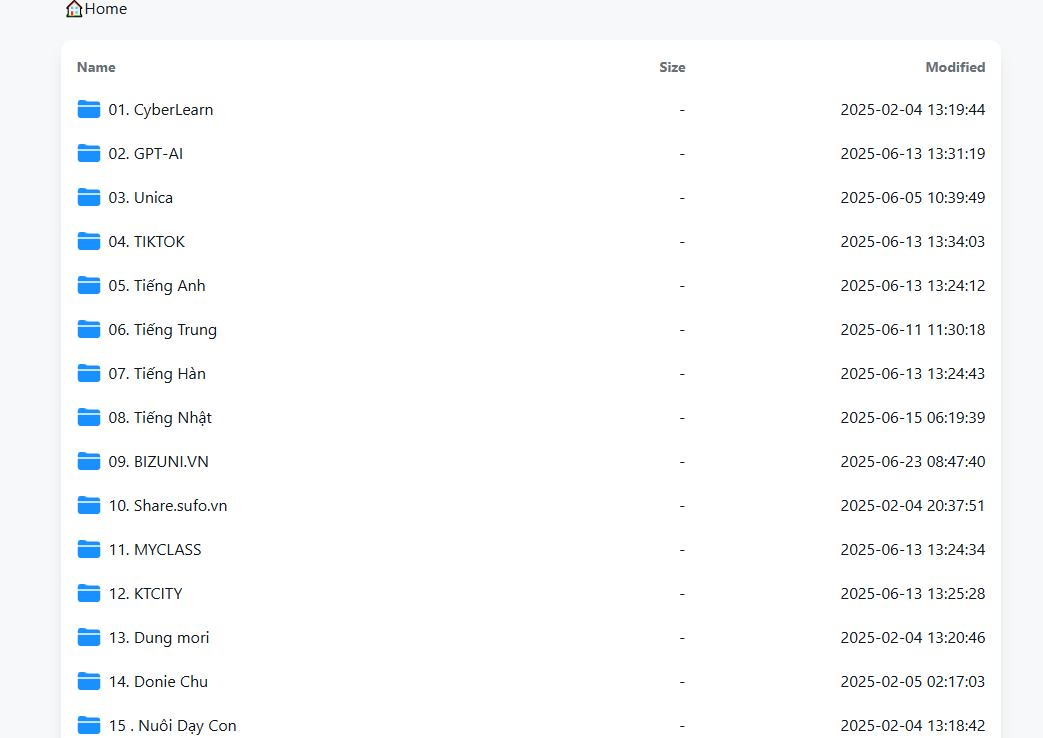
Task: Select the folder icon for 11. MYCLASS
Action: (x=89, y=549)
